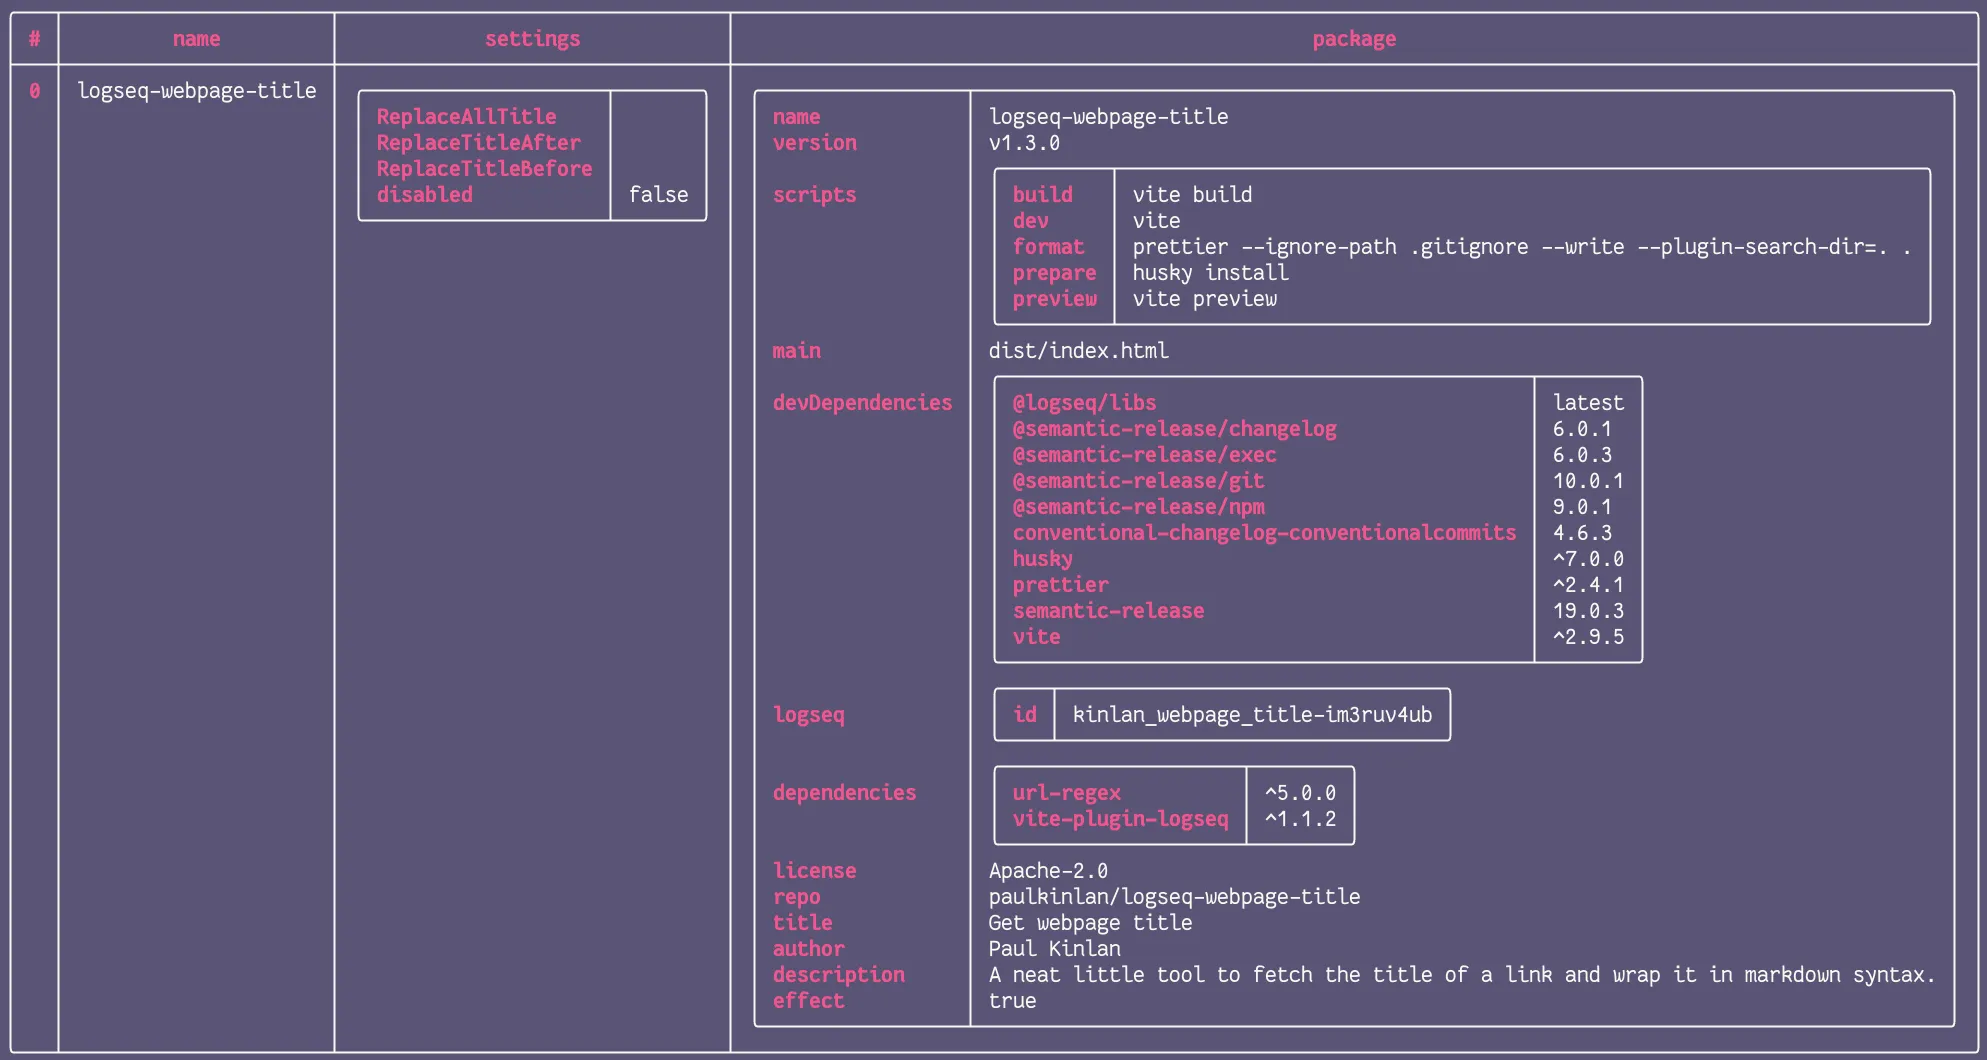The image size is (1987, 1060).
Task: Click the 'scripts' key label
Action: click(x=814, y=195)
